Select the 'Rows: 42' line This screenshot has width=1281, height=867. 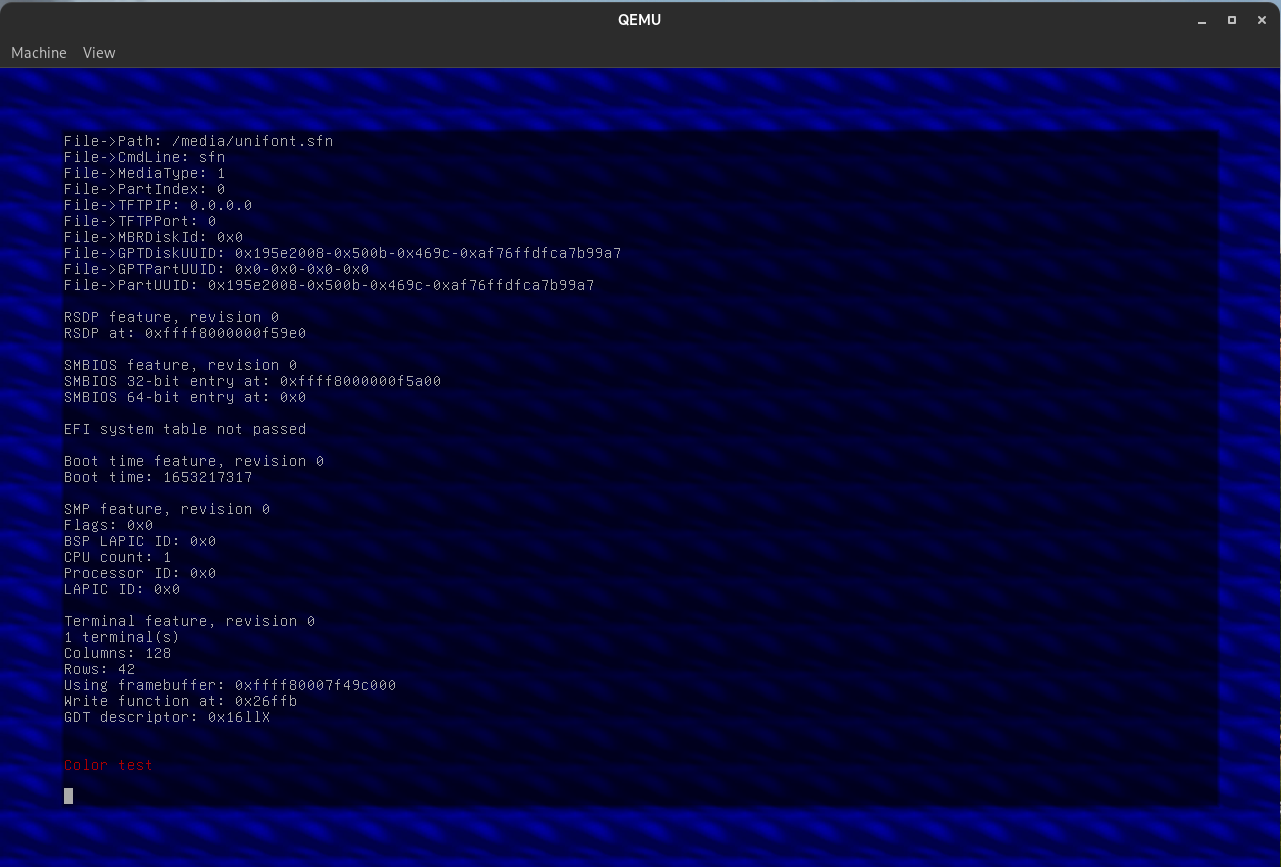pos(99,669)
